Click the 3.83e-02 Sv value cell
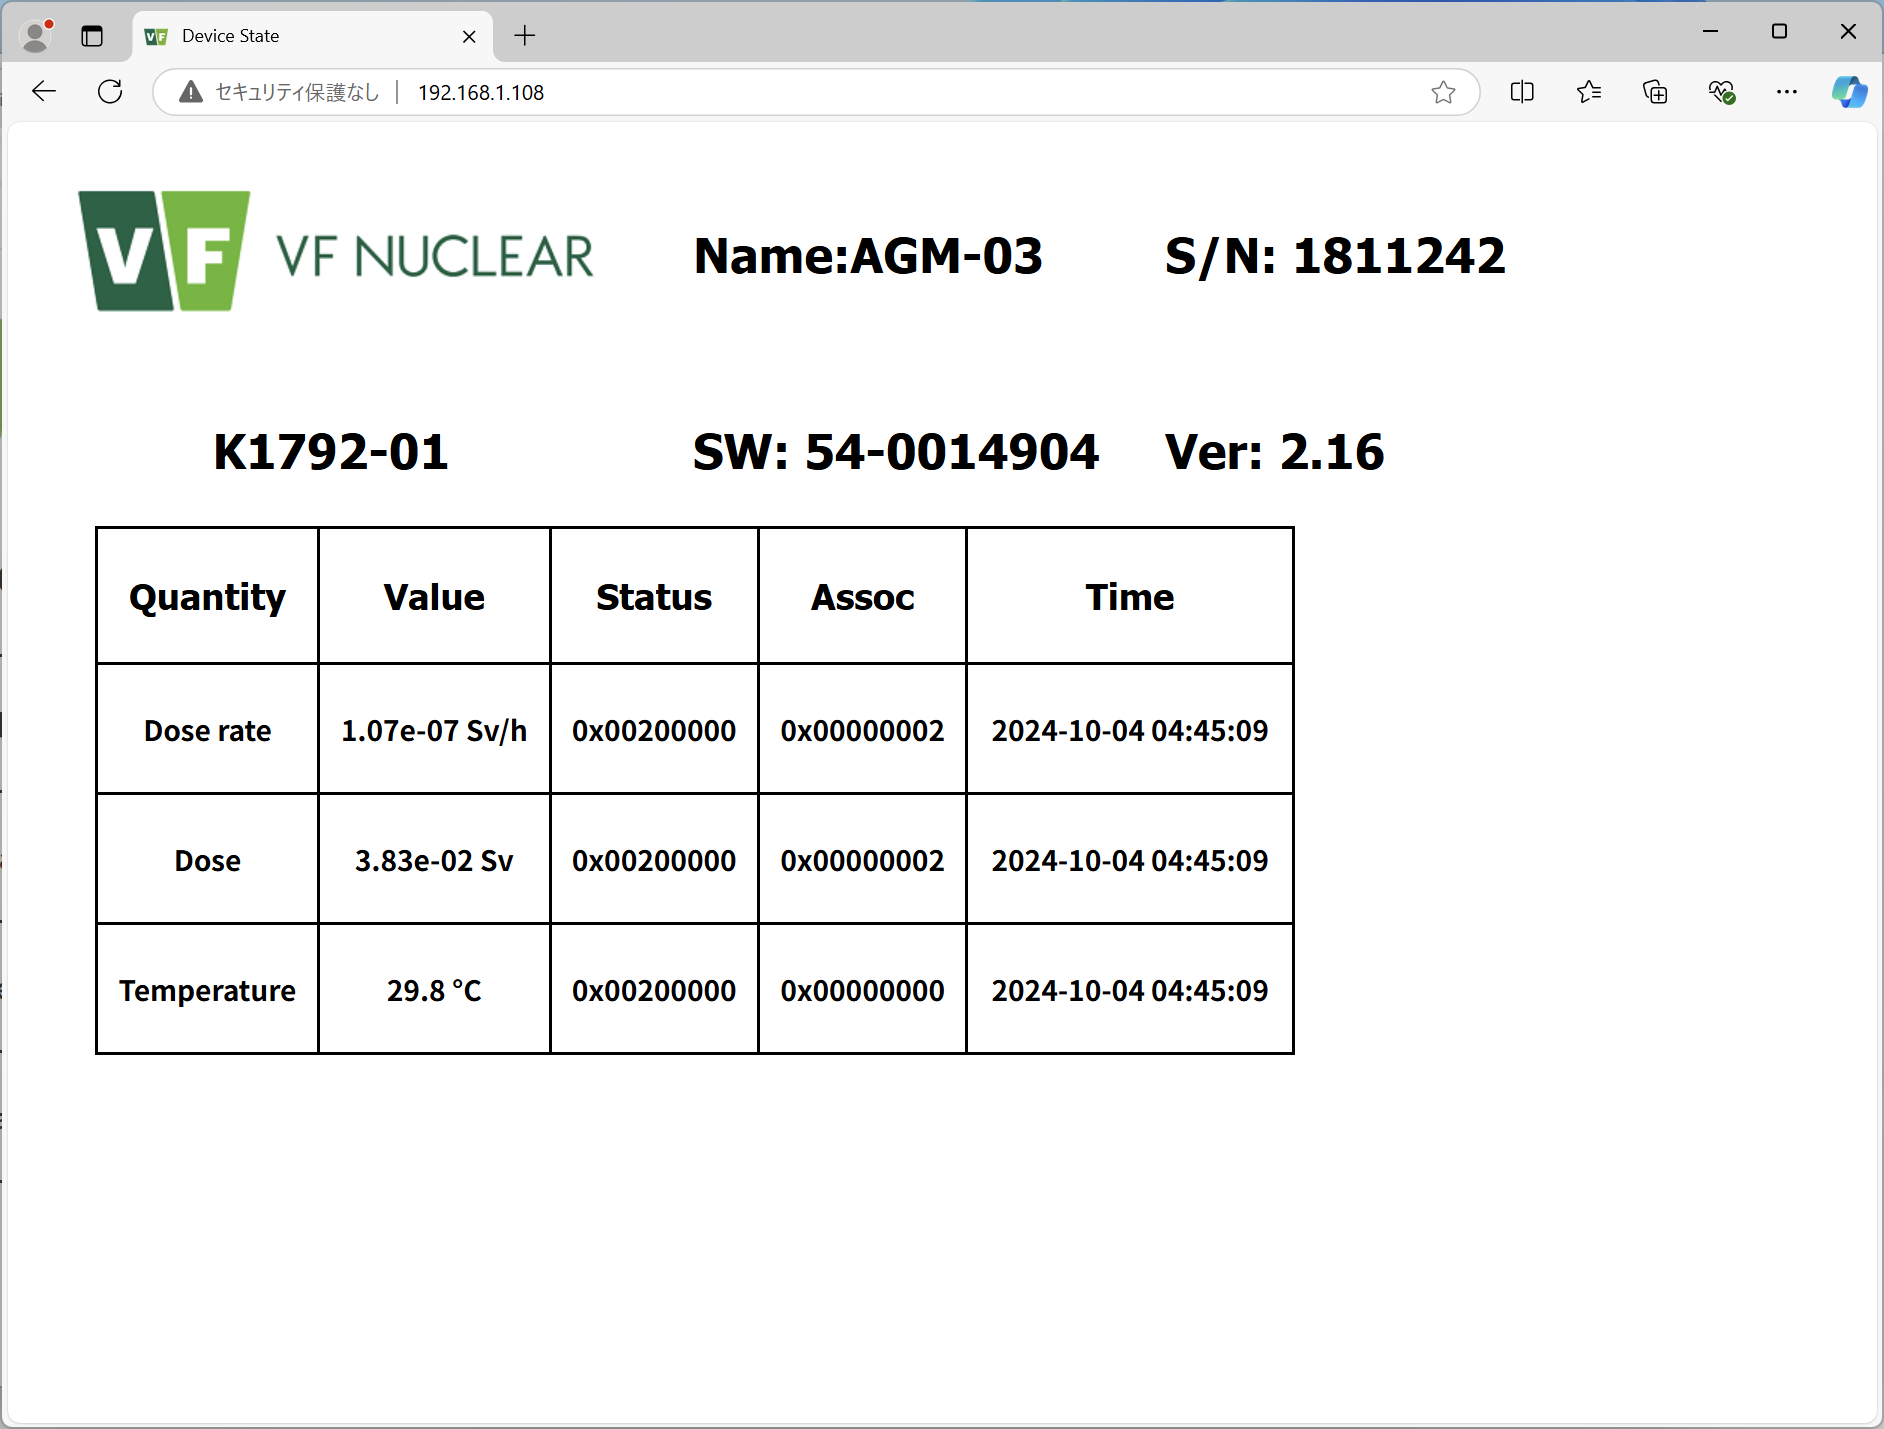This screenshot has width=1884, height=1429. coord(434,861)
